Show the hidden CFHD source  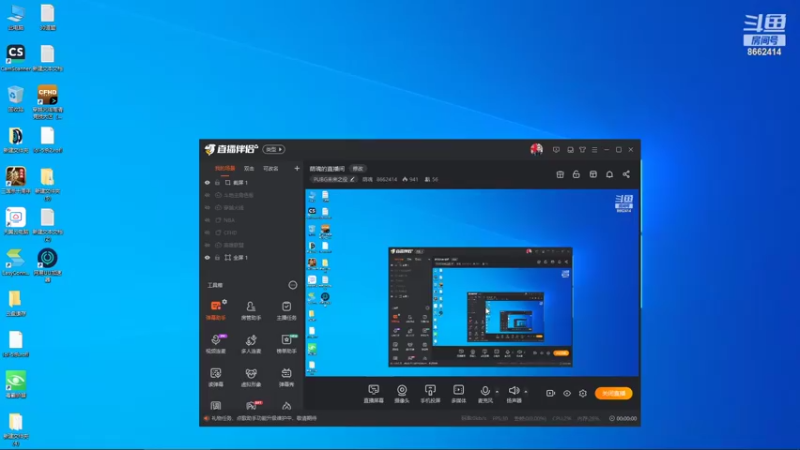207,233
